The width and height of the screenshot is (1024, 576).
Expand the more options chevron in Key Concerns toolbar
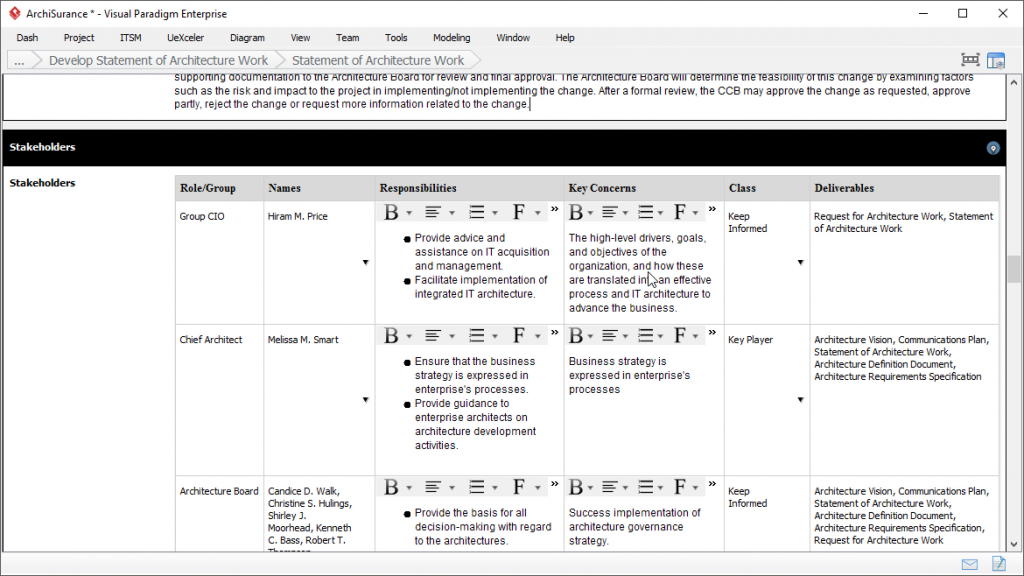[712, 206]
